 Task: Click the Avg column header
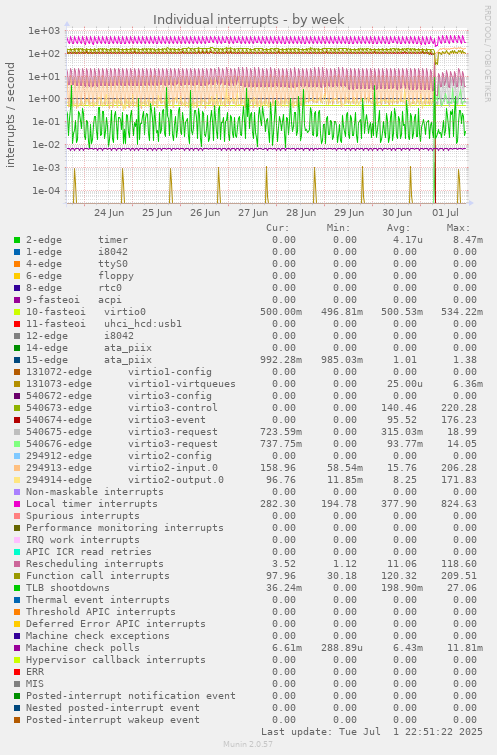[x=398, y=228]
